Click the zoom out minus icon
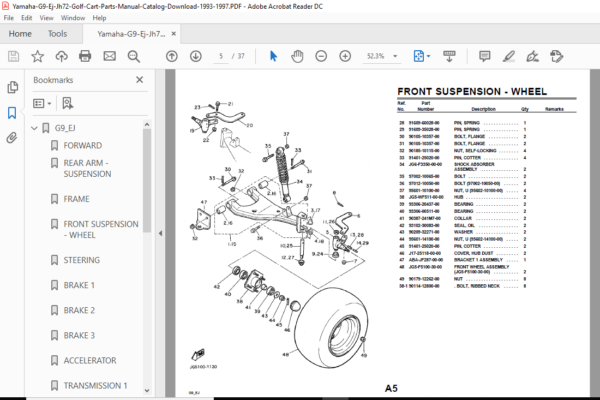The image size is (600, 400). coord(321,56)
